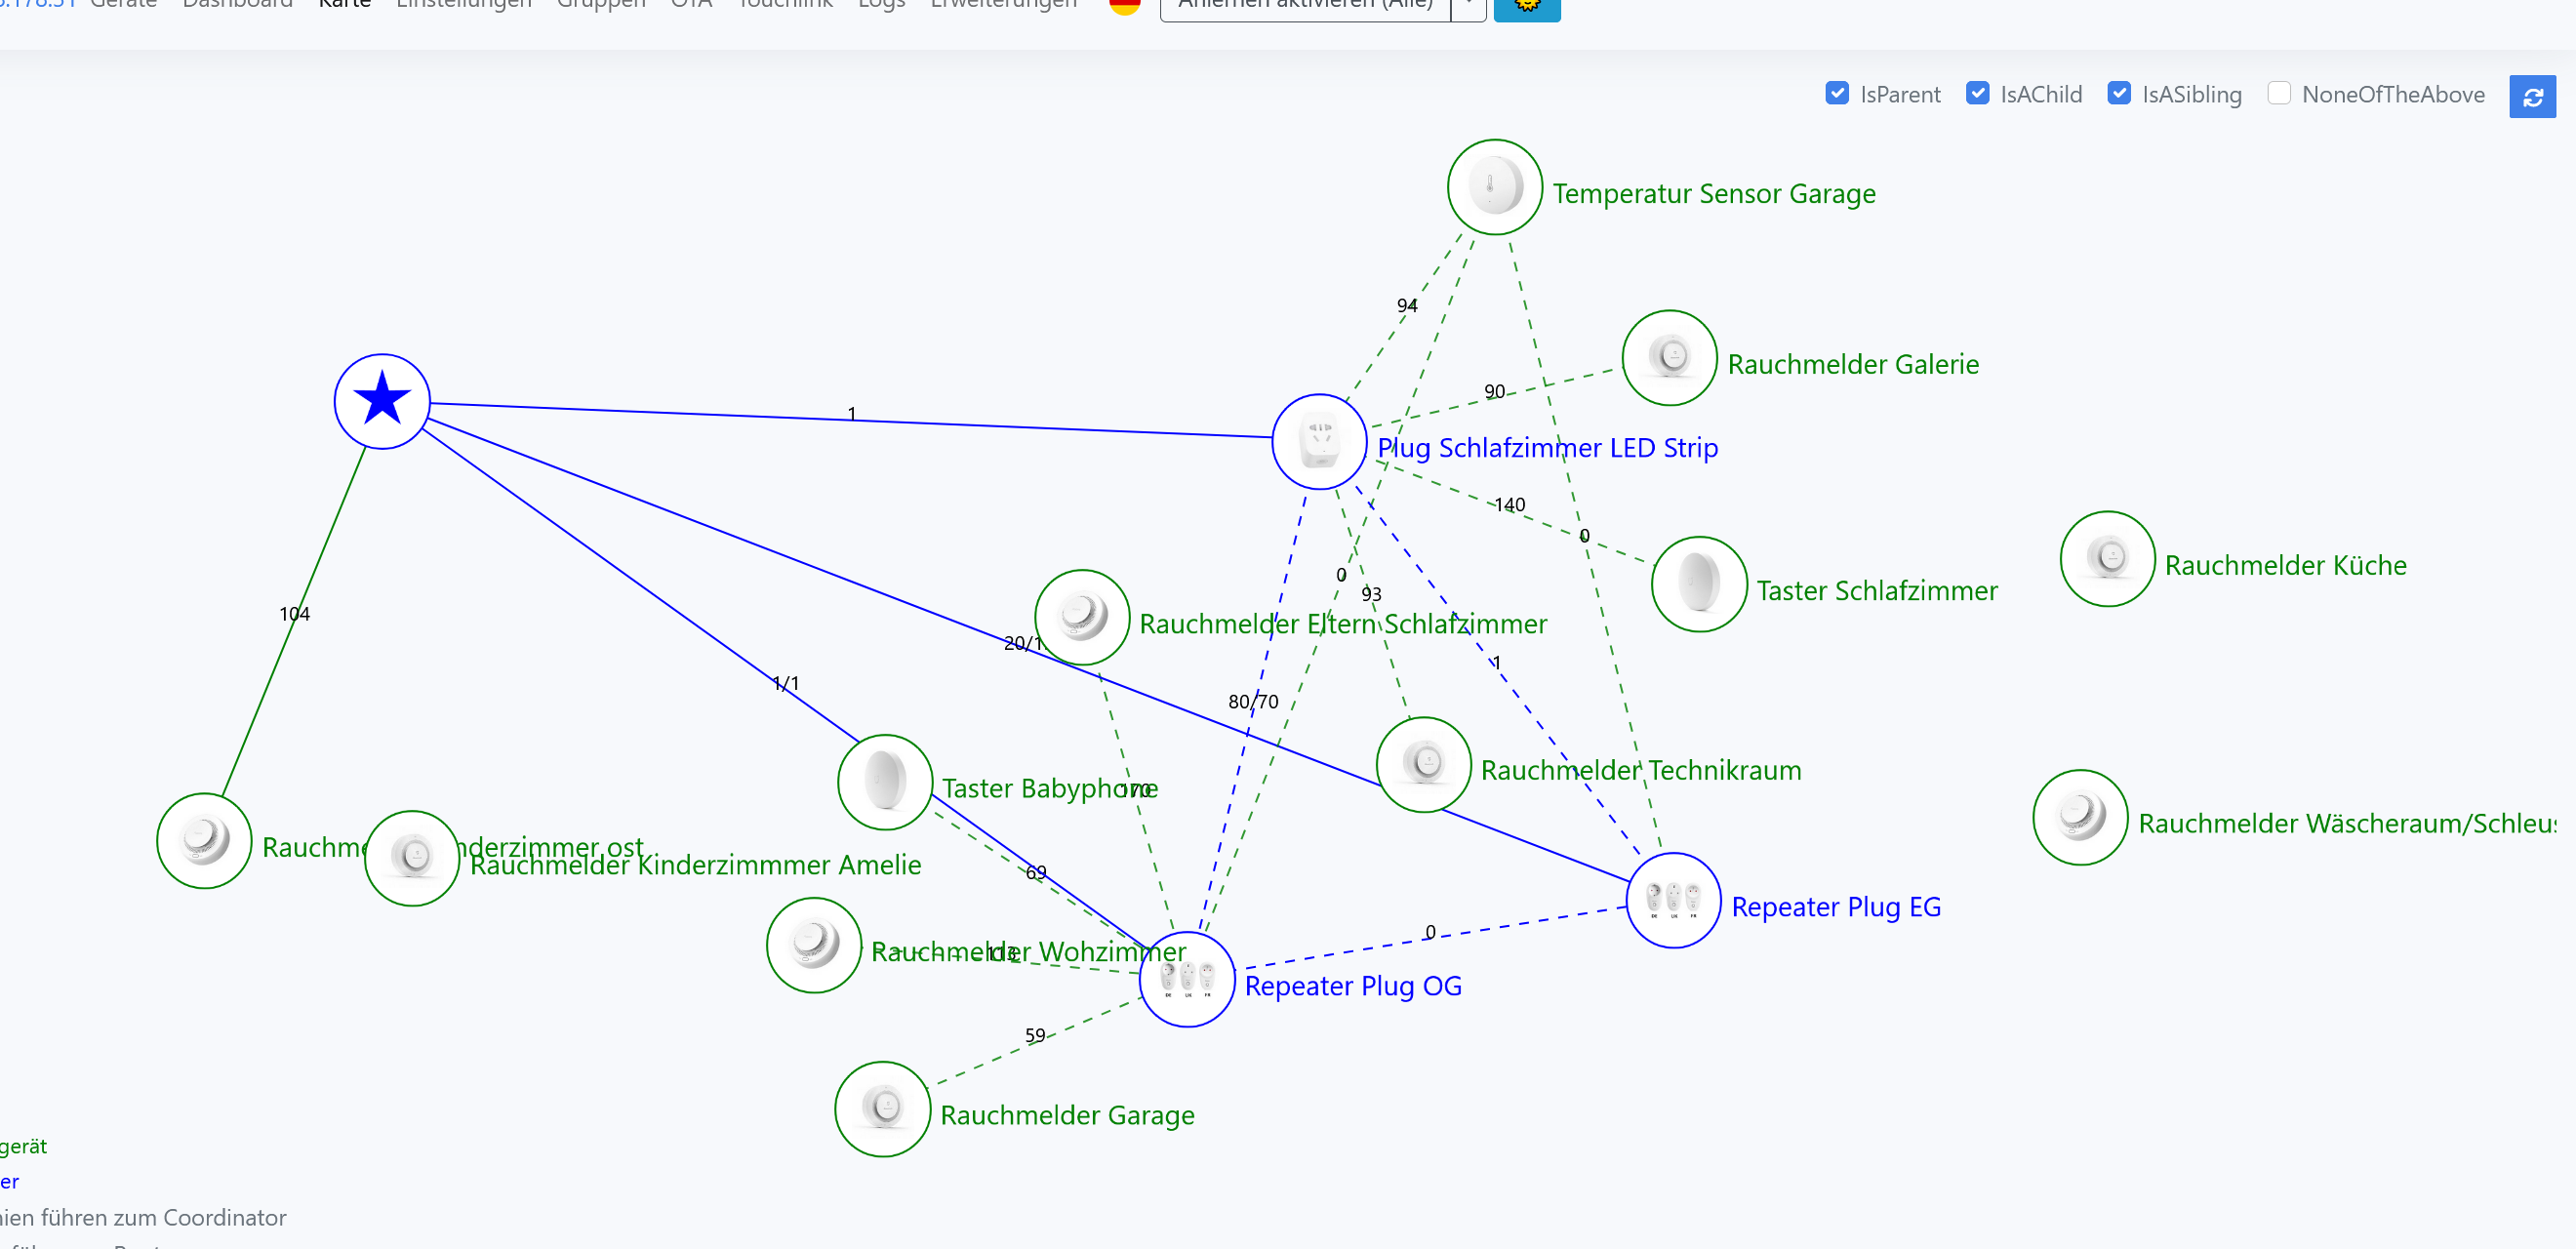Click the refresh map button icon

[2531, 97]
